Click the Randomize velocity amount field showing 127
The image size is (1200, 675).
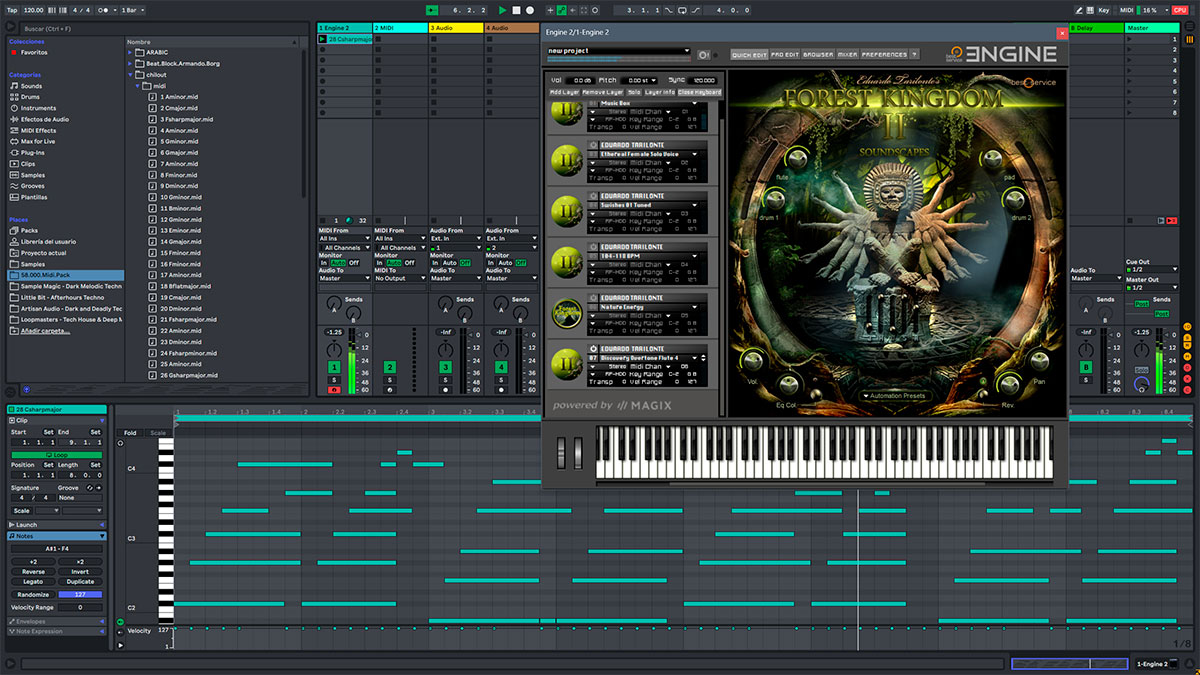click(x=80, y=594)
